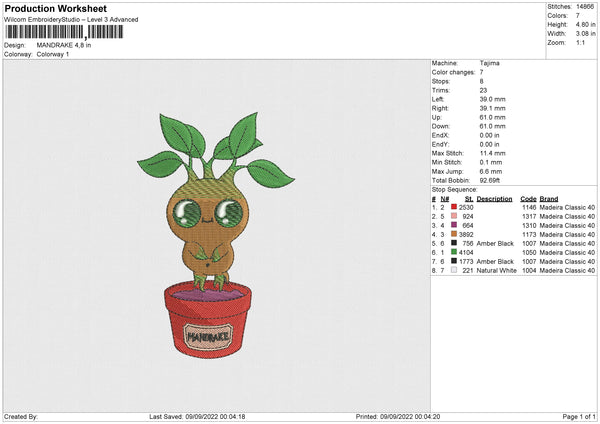The width and height of the screenshot is (600, 424).
Task: Click the "Production Worksheet" title
Action: click(56, 8)
